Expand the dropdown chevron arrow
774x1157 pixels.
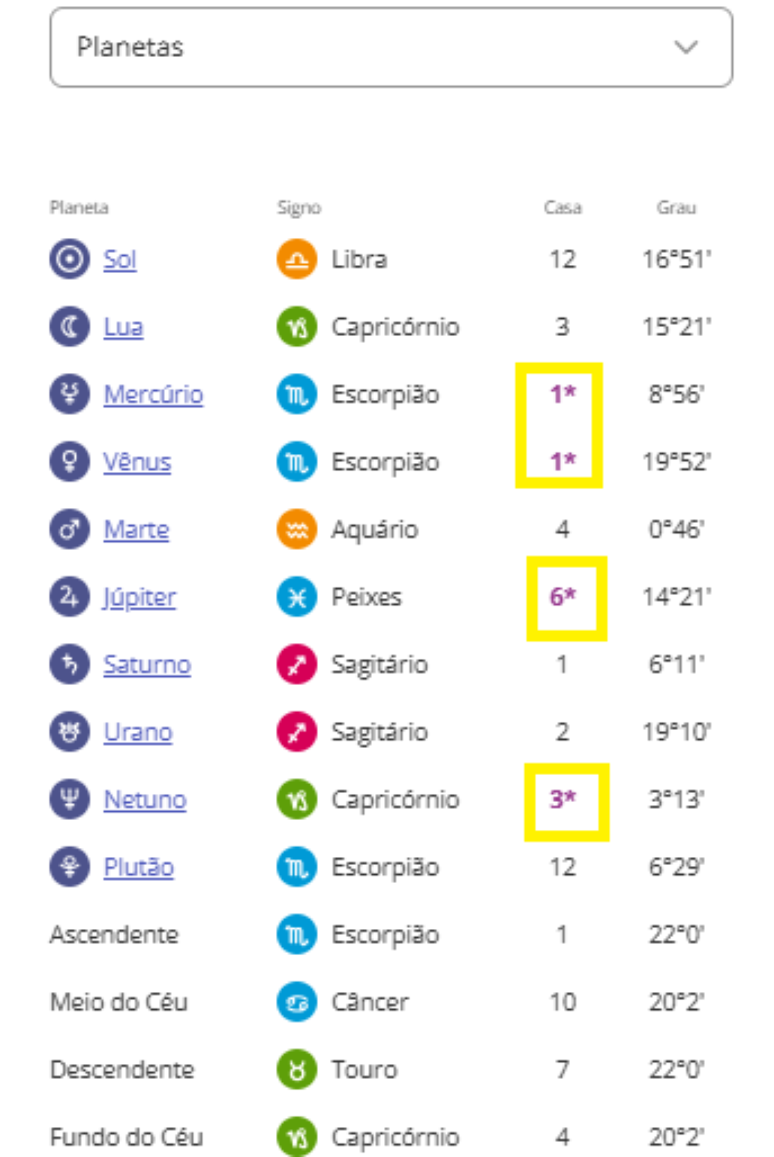[686, 47]
